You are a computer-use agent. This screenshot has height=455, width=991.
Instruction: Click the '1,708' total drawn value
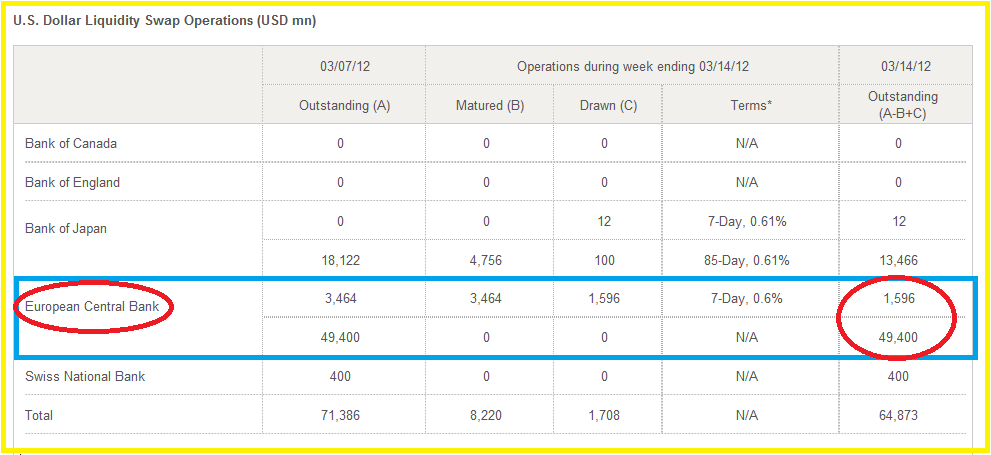[x=605, y=416]
